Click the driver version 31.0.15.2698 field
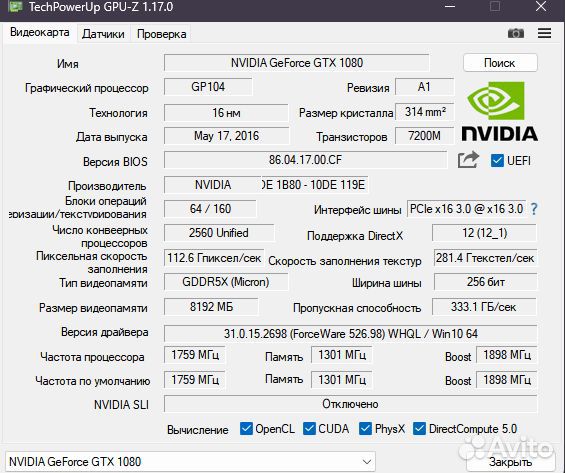 click(x=351, y=334)
